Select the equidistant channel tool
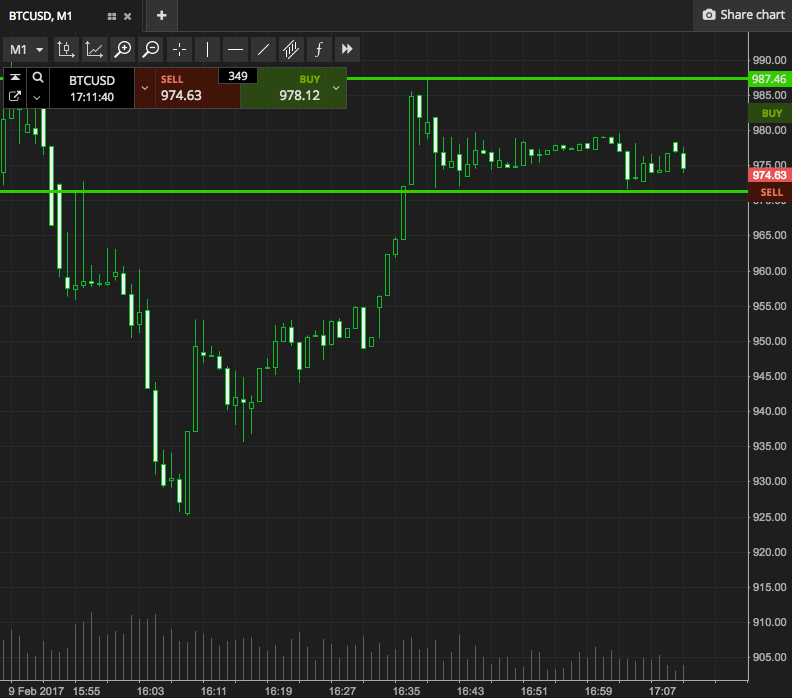 [291, 49]
